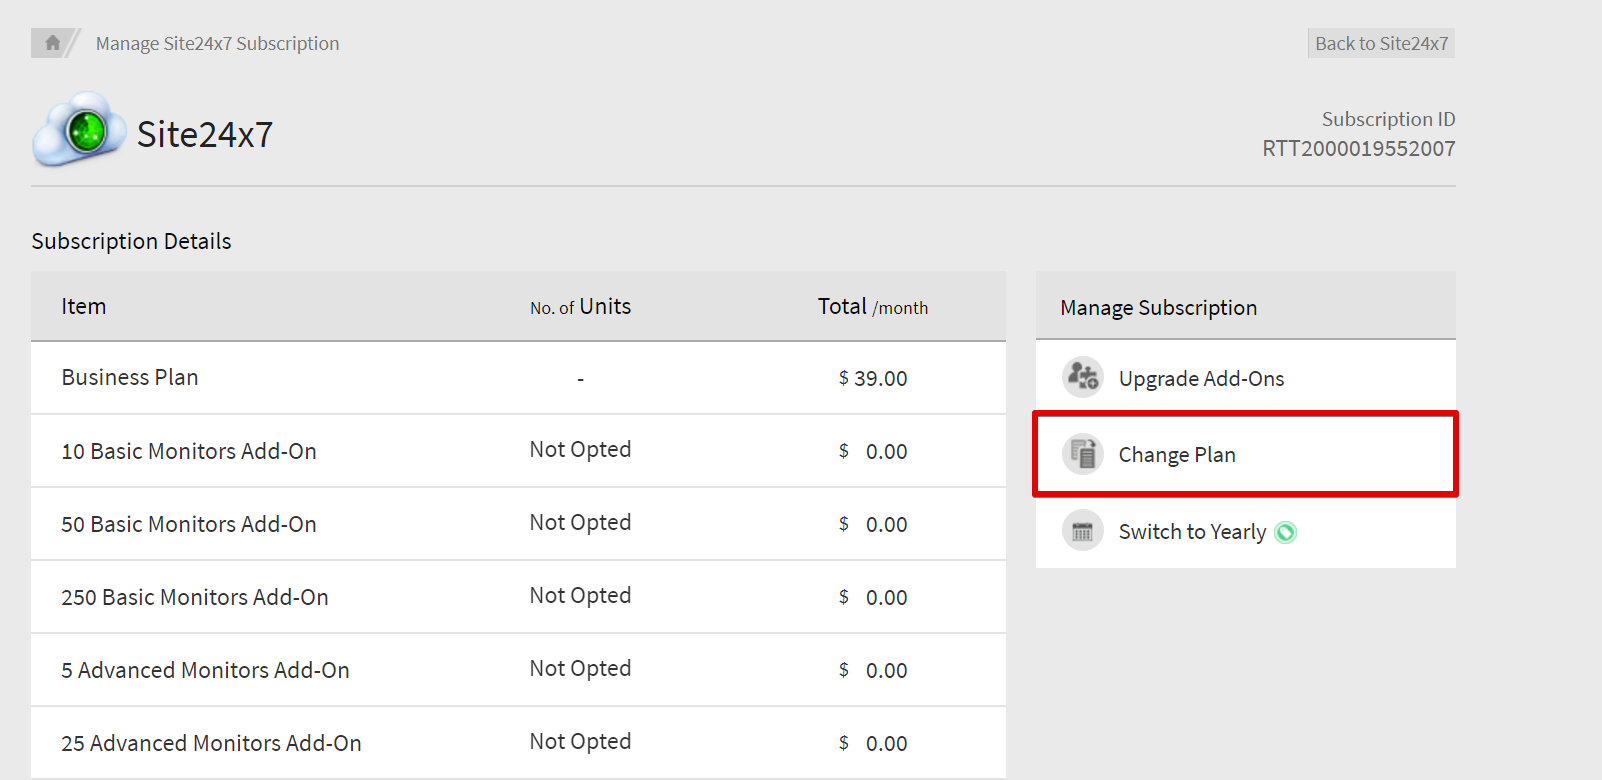Choose the Switch to Yearly option
The height and width of the screenshot is (780, 1602).
[x=1191, y=532]
